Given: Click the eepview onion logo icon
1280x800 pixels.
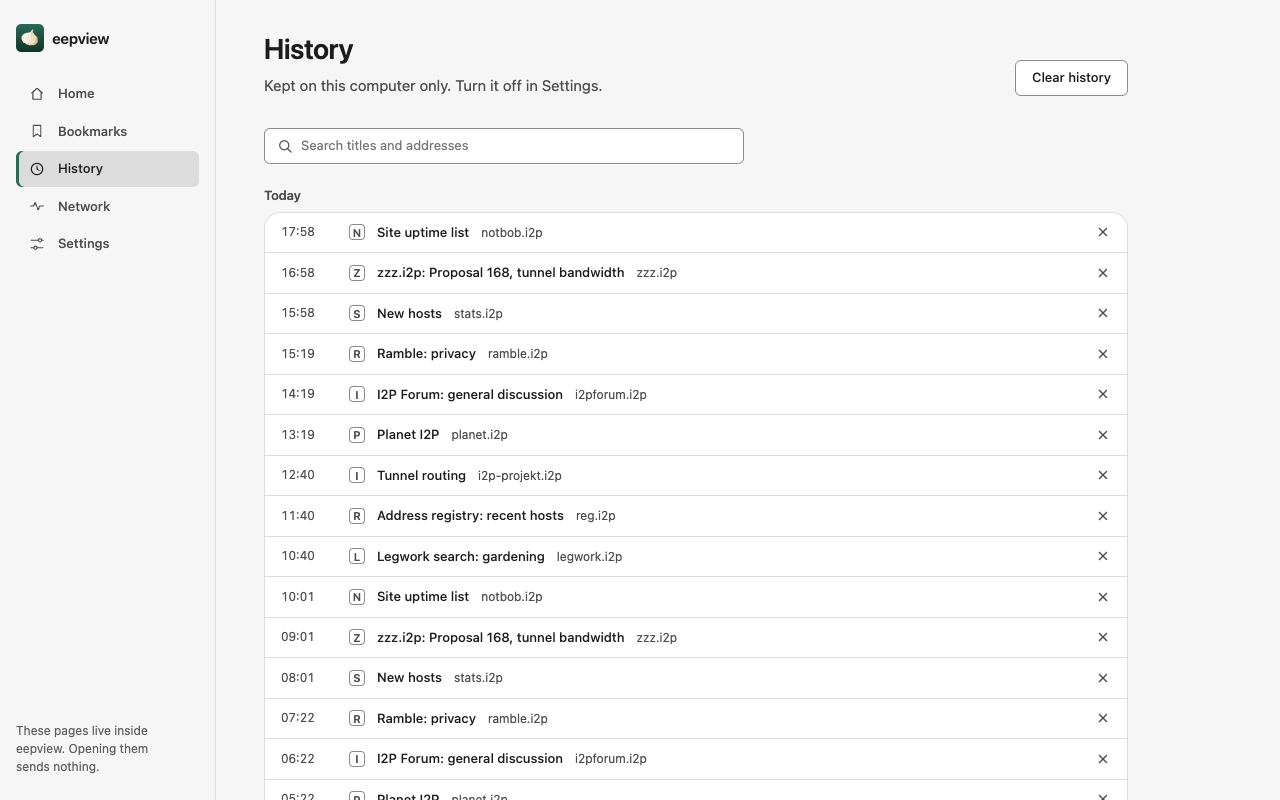Looking at the screenshot, I should [x=30, y=38].
